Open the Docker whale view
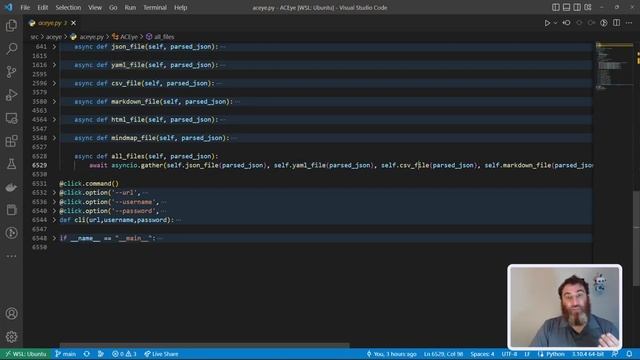 click(11, 187)
